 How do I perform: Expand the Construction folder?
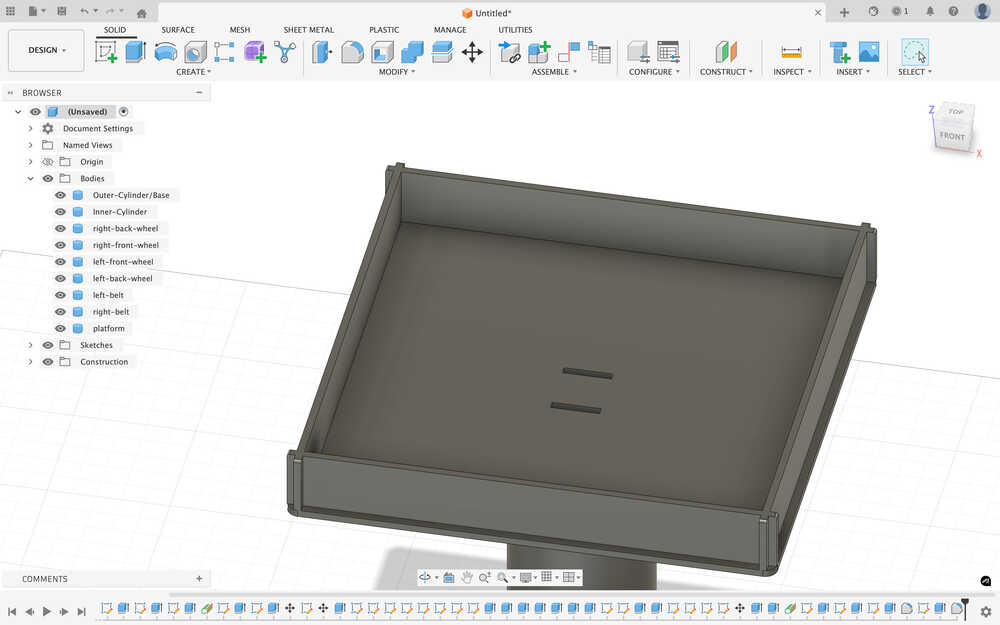30,362
